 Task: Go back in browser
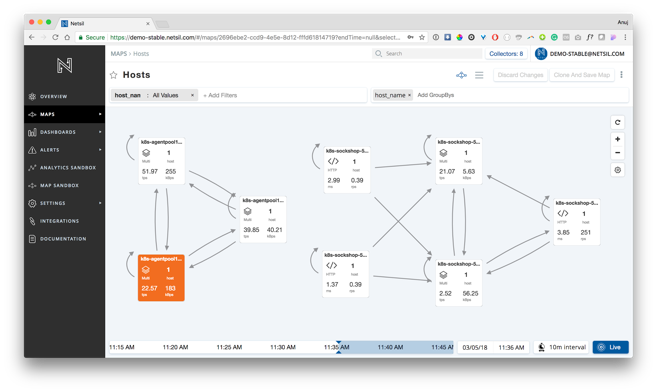[x=32, y=37]
